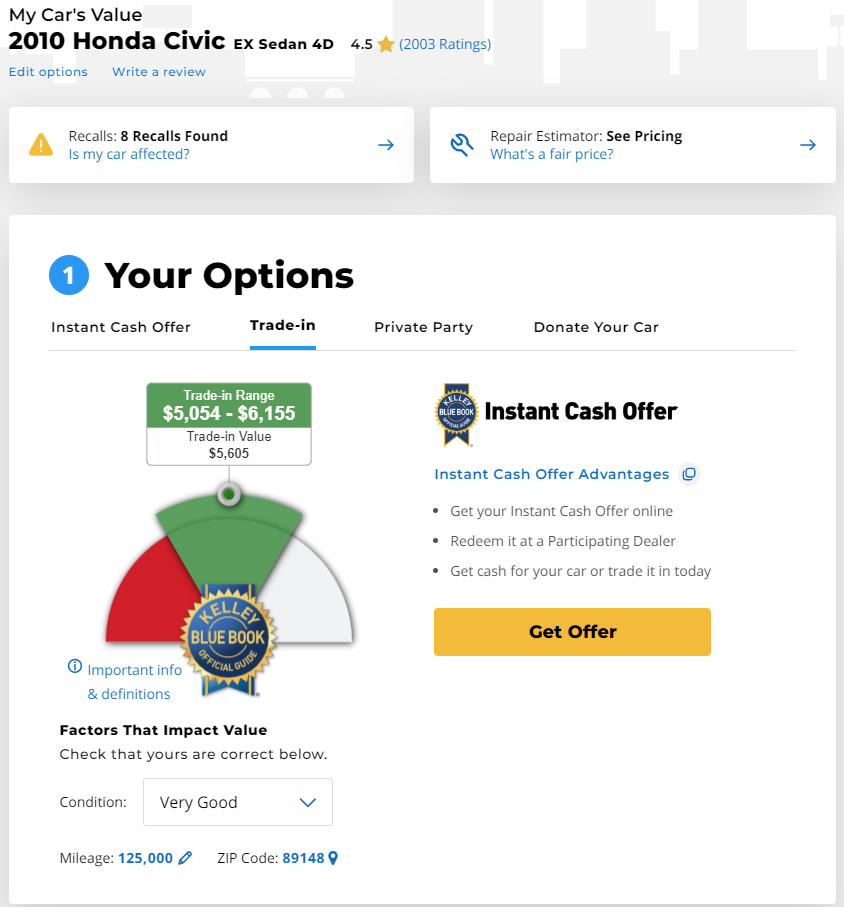Open the Write a review link
The image size is (844, 907).
159,72
